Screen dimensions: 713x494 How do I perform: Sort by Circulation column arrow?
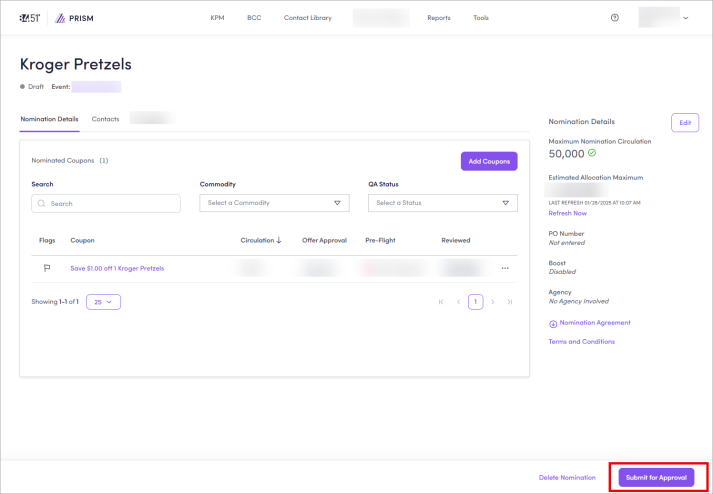click(x=279, y=240)
